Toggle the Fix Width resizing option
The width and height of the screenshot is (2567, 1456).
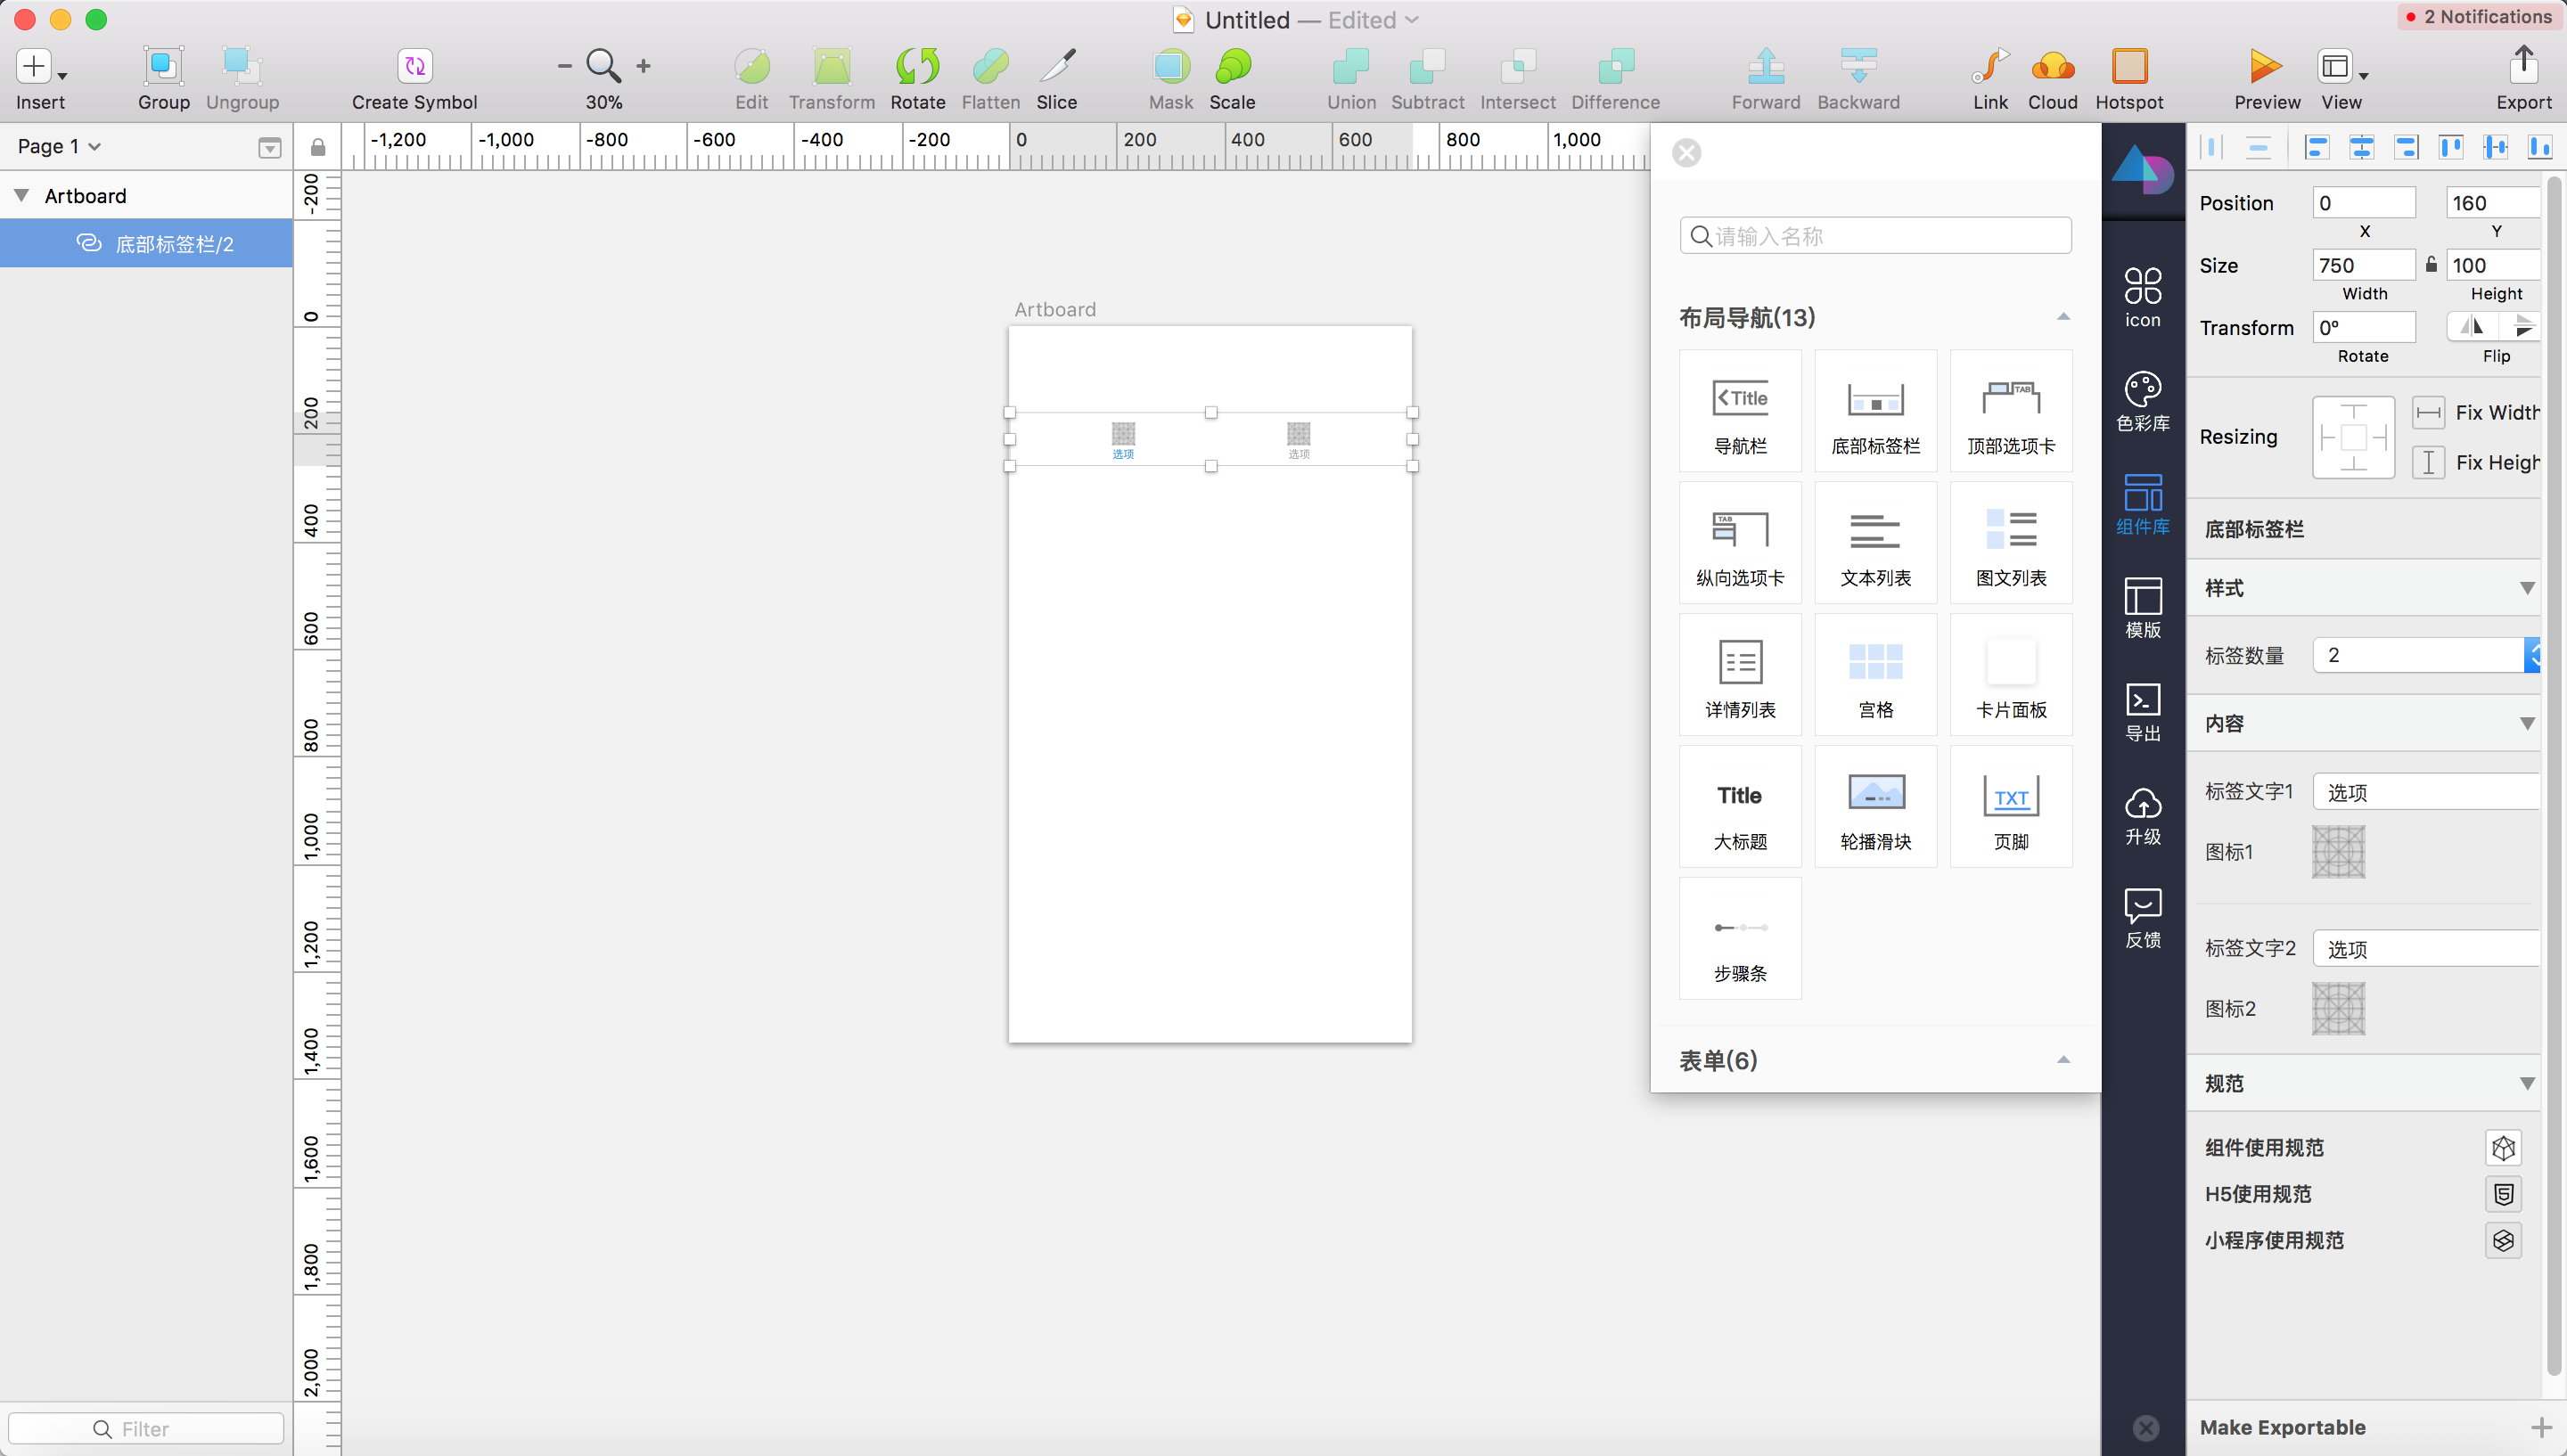click(2428, 412)
